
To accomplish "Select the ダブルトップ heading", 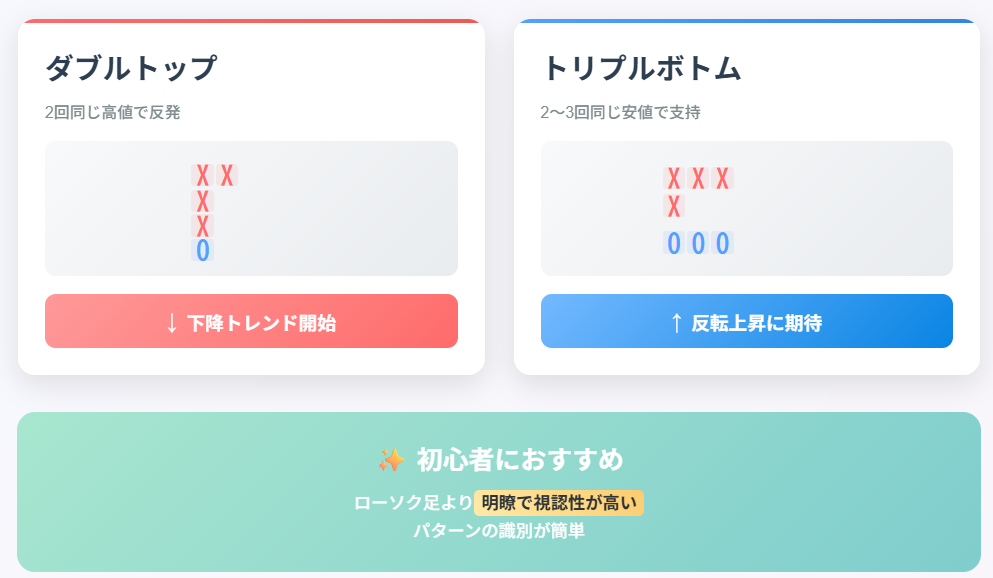I will 131,68.
